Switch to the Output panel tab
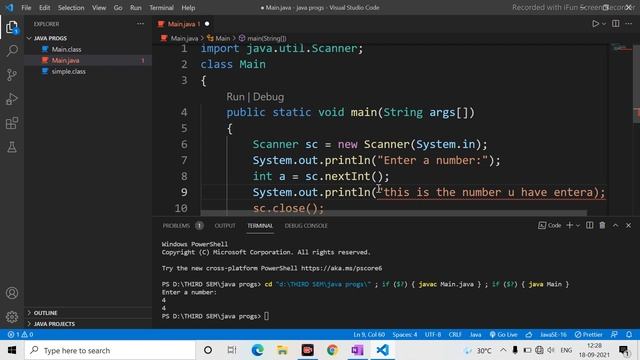Viewport: 640px width, 360px height. [x=225, y=226]
